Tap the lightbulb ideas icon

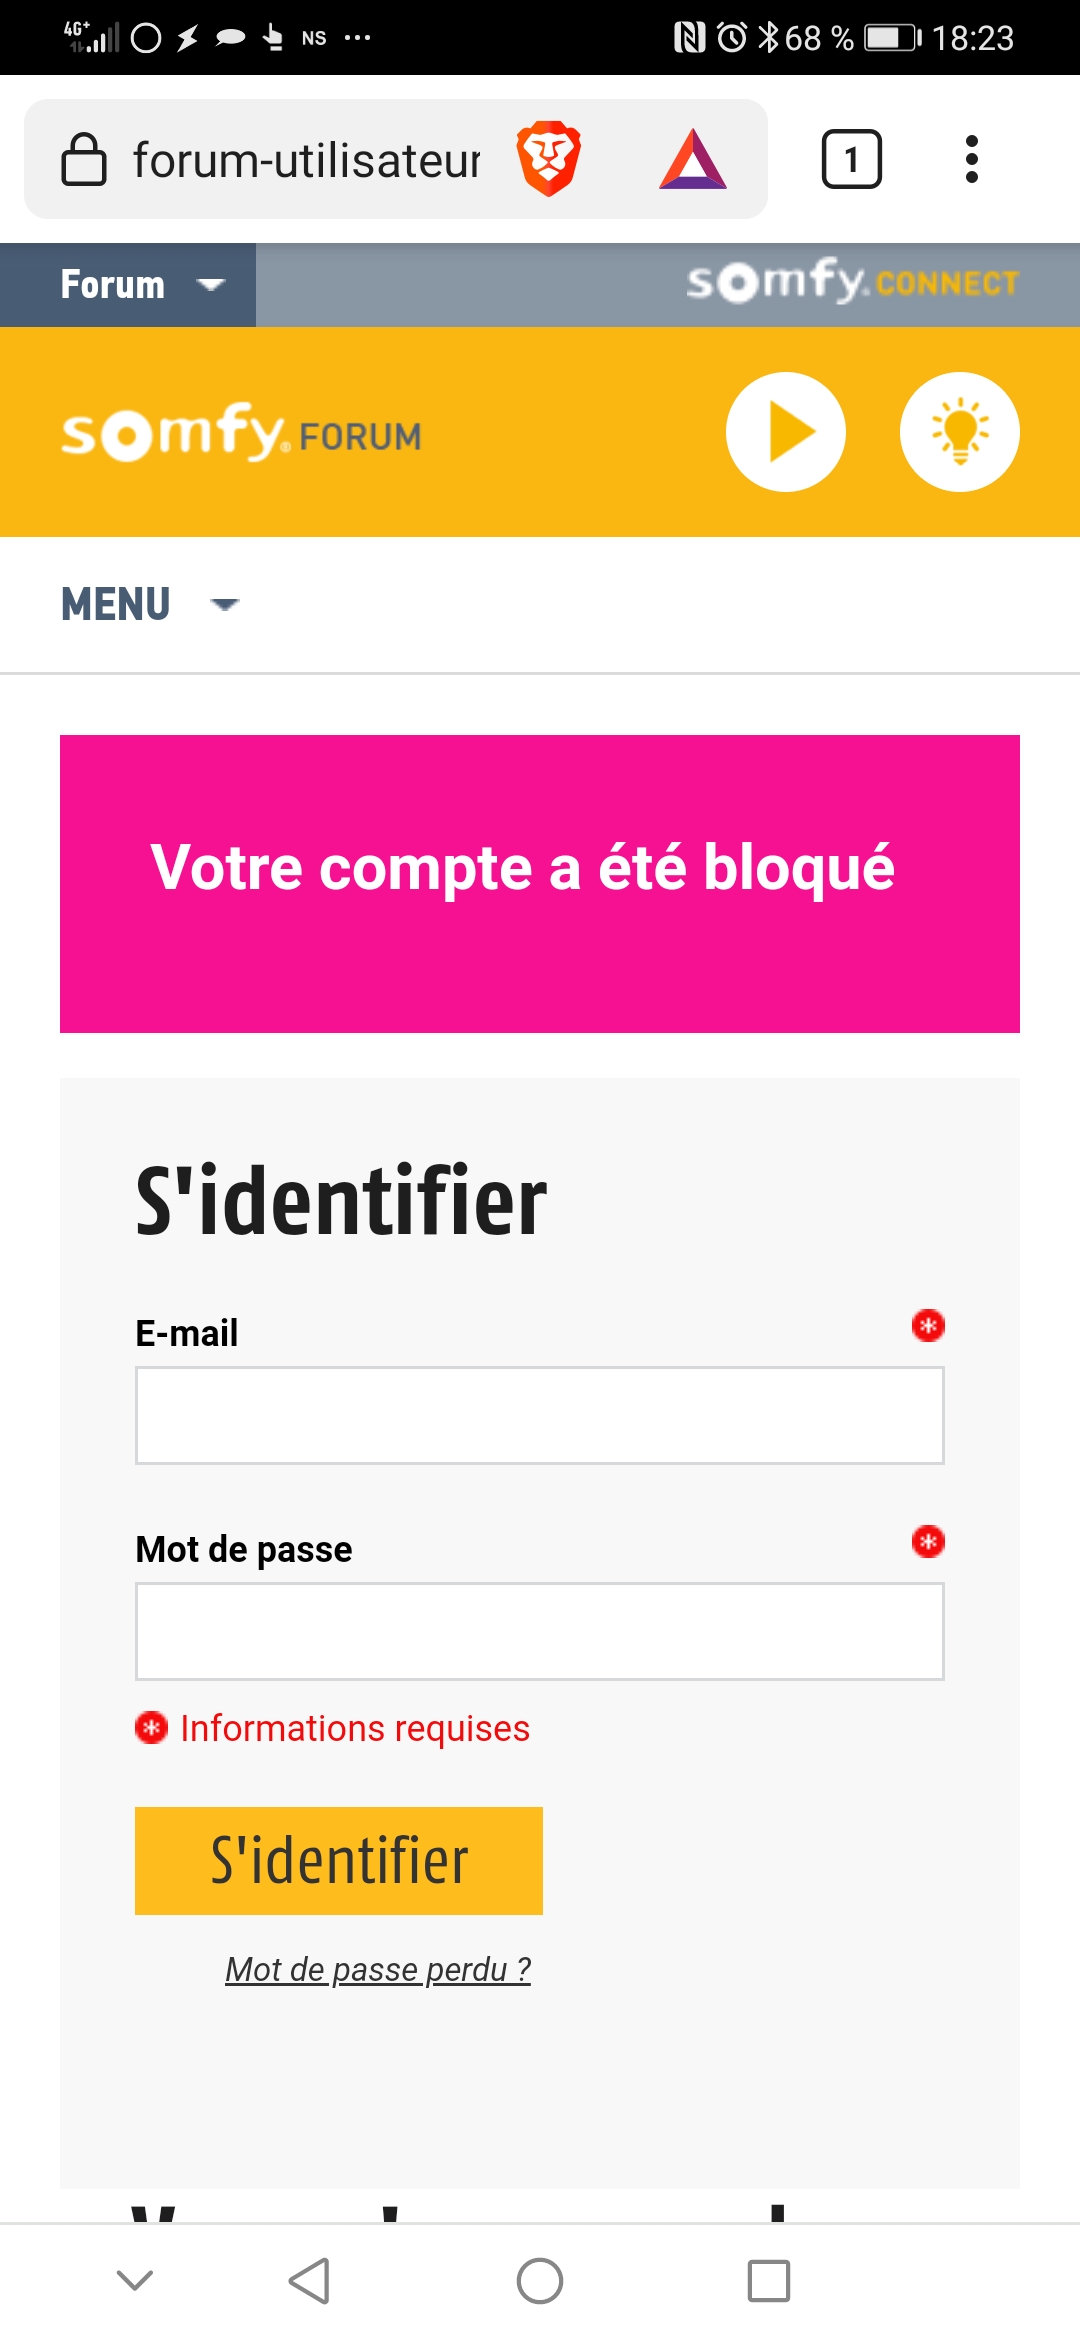959,432
